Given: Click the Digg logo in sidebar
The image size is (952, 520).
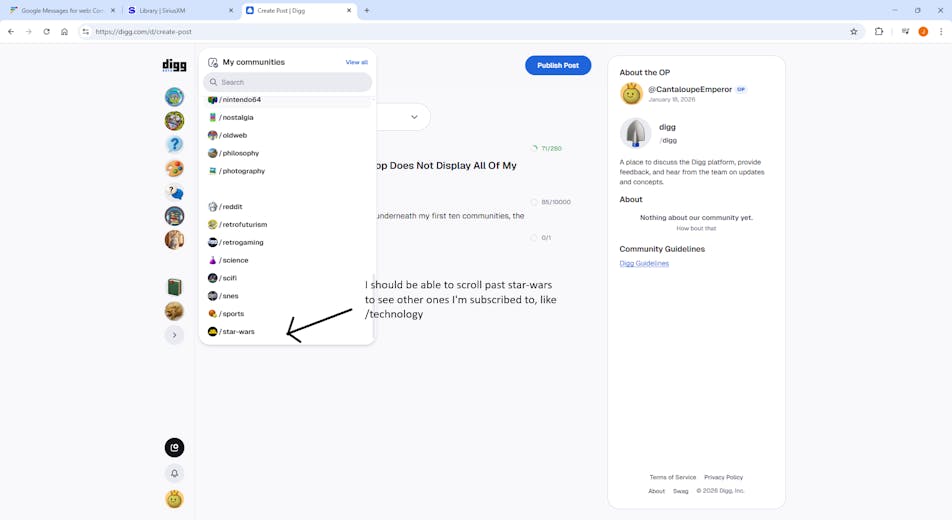Looking at the screenshot, I should (174, 66).
